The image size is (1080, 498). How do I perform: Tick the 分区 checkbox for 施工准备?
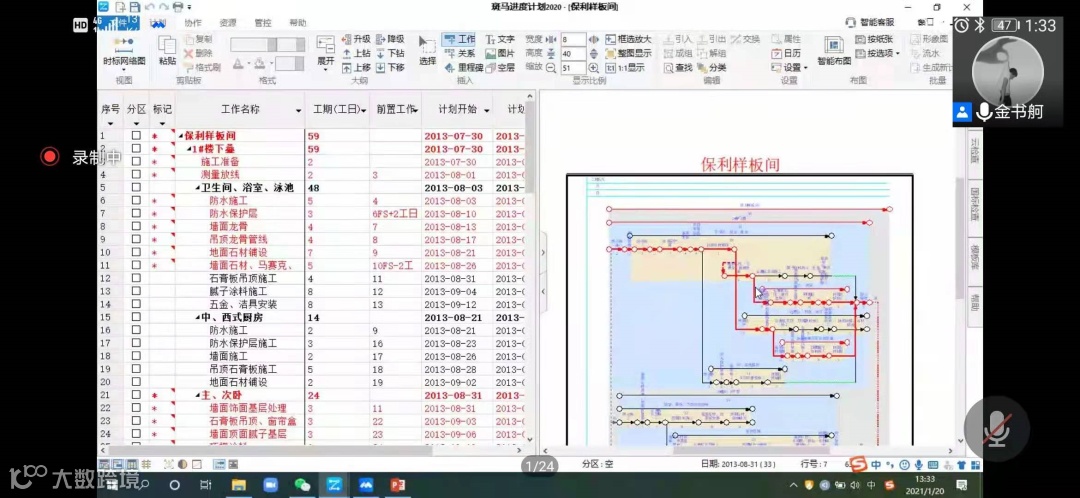point(136,161)
